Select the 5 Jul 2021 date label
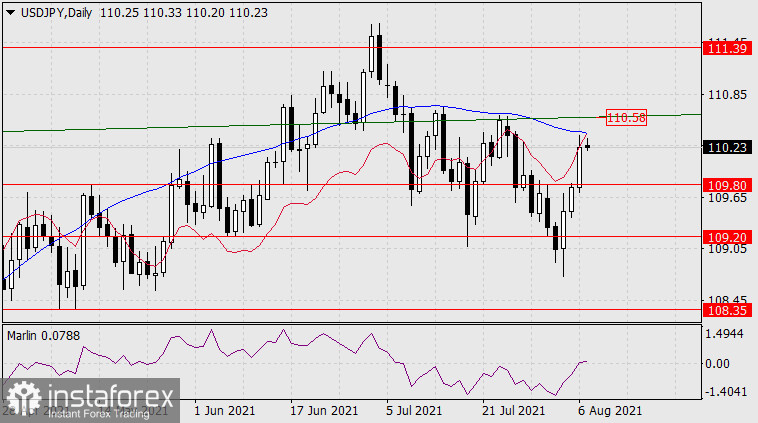The image size is (758, 423). click(414, 410)
